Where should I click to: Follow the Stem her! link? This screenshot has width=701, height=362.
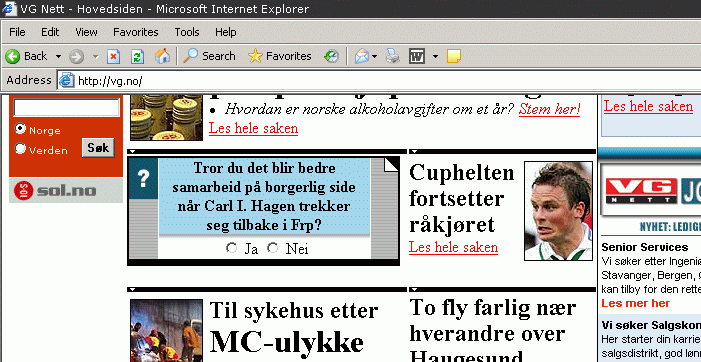pos(549,109)
